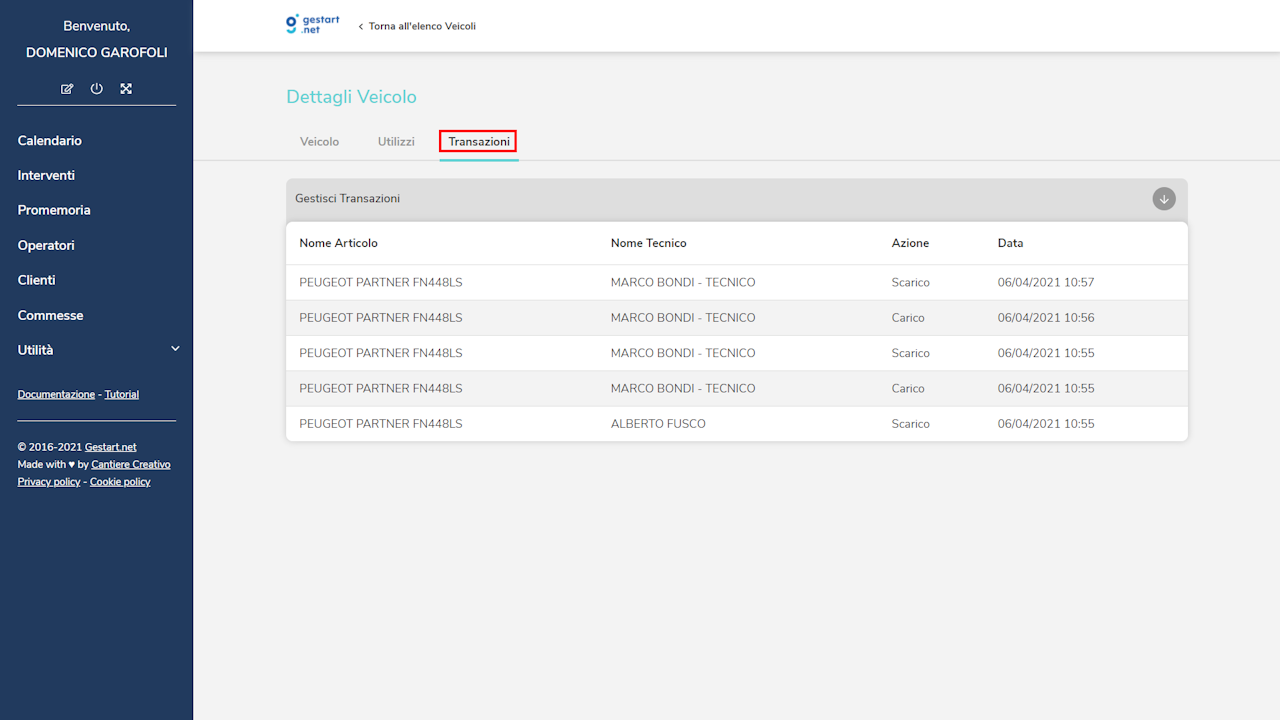The width and height of the screenshot is (1280, 720).
Task: Click the power logout icon
Action: tap(97, 89)
